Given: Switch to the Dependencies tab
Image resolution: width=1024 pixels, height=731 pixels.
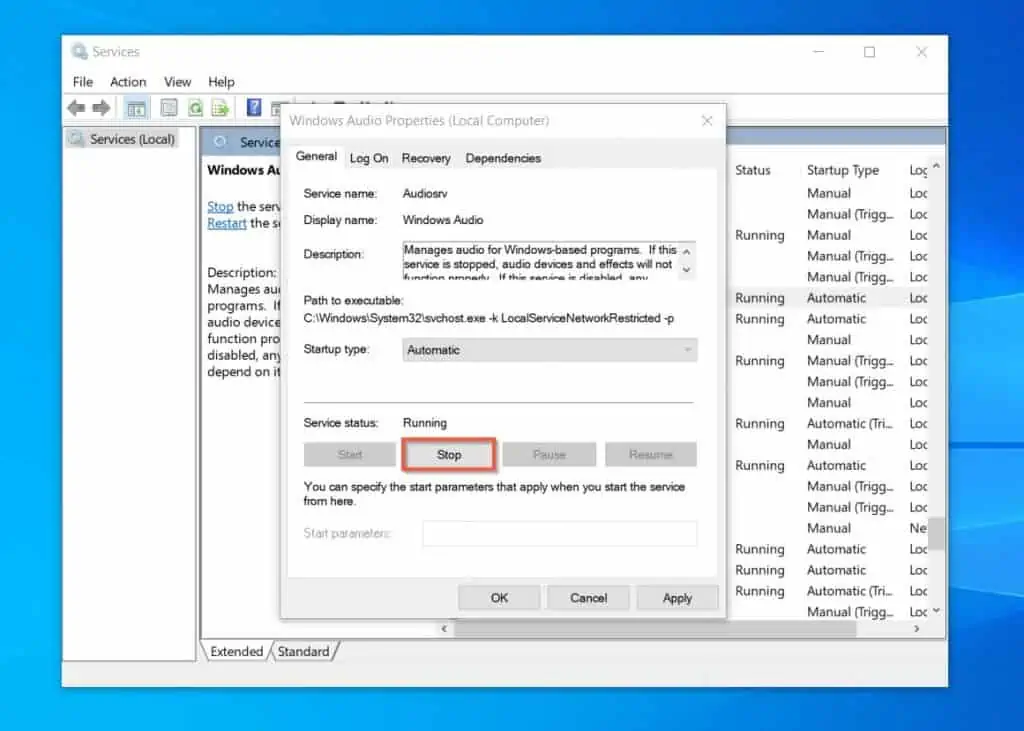Looking at the screenshot, I should (x=504, y=158).
